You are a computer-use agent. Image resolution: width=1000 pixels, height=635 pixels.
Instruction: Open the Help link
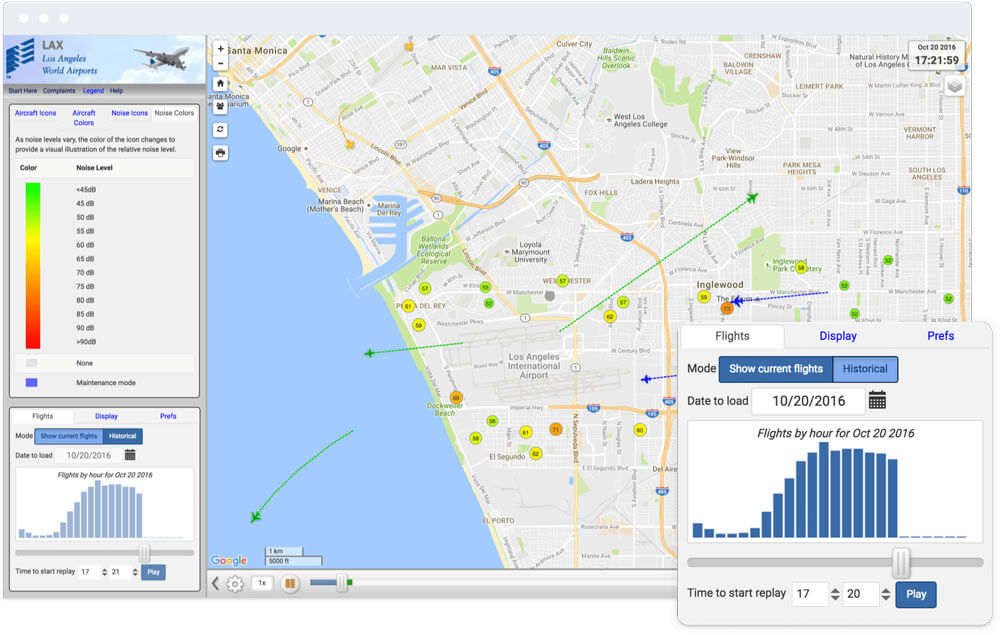[x=116, y=91]
